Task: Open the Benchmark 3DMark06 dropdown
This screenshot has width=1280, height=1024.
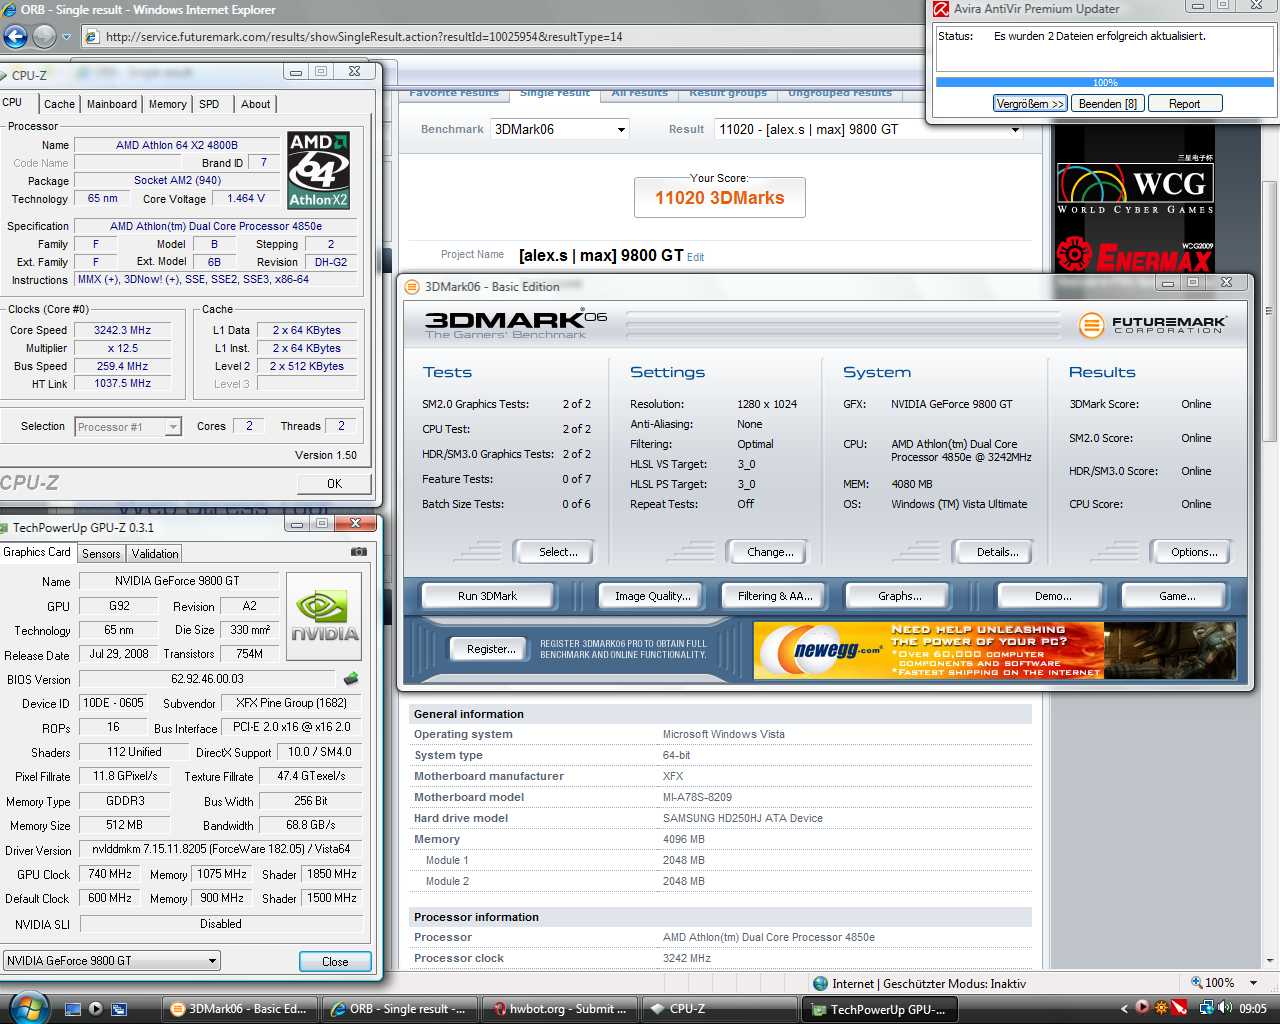Action: point(560,129)
